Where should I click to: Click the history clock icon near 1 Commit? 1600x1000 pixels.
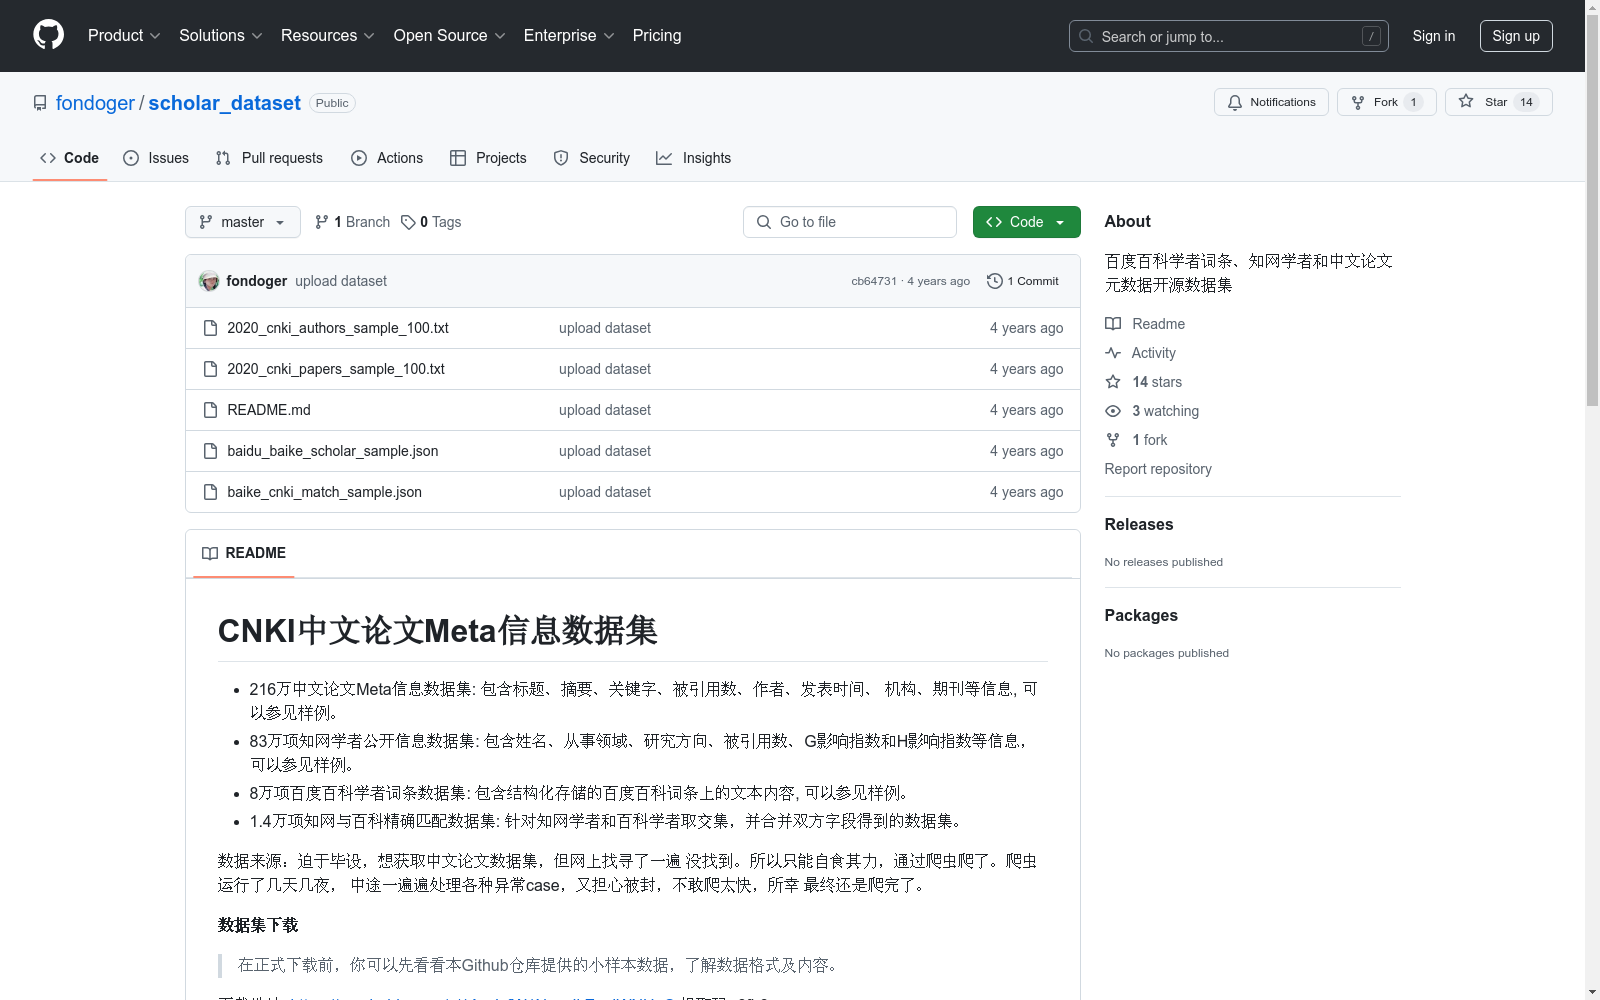click(x=995, y=281)
